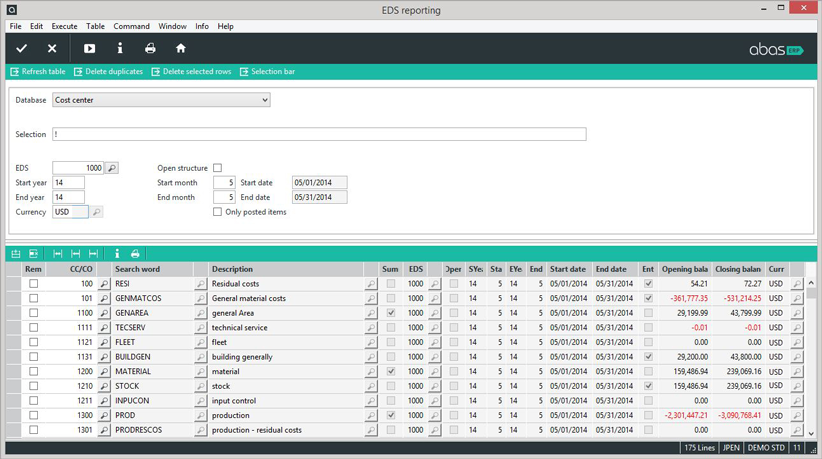
Task: Cancel using the X toolbar icon
Action: click(52, 48)
